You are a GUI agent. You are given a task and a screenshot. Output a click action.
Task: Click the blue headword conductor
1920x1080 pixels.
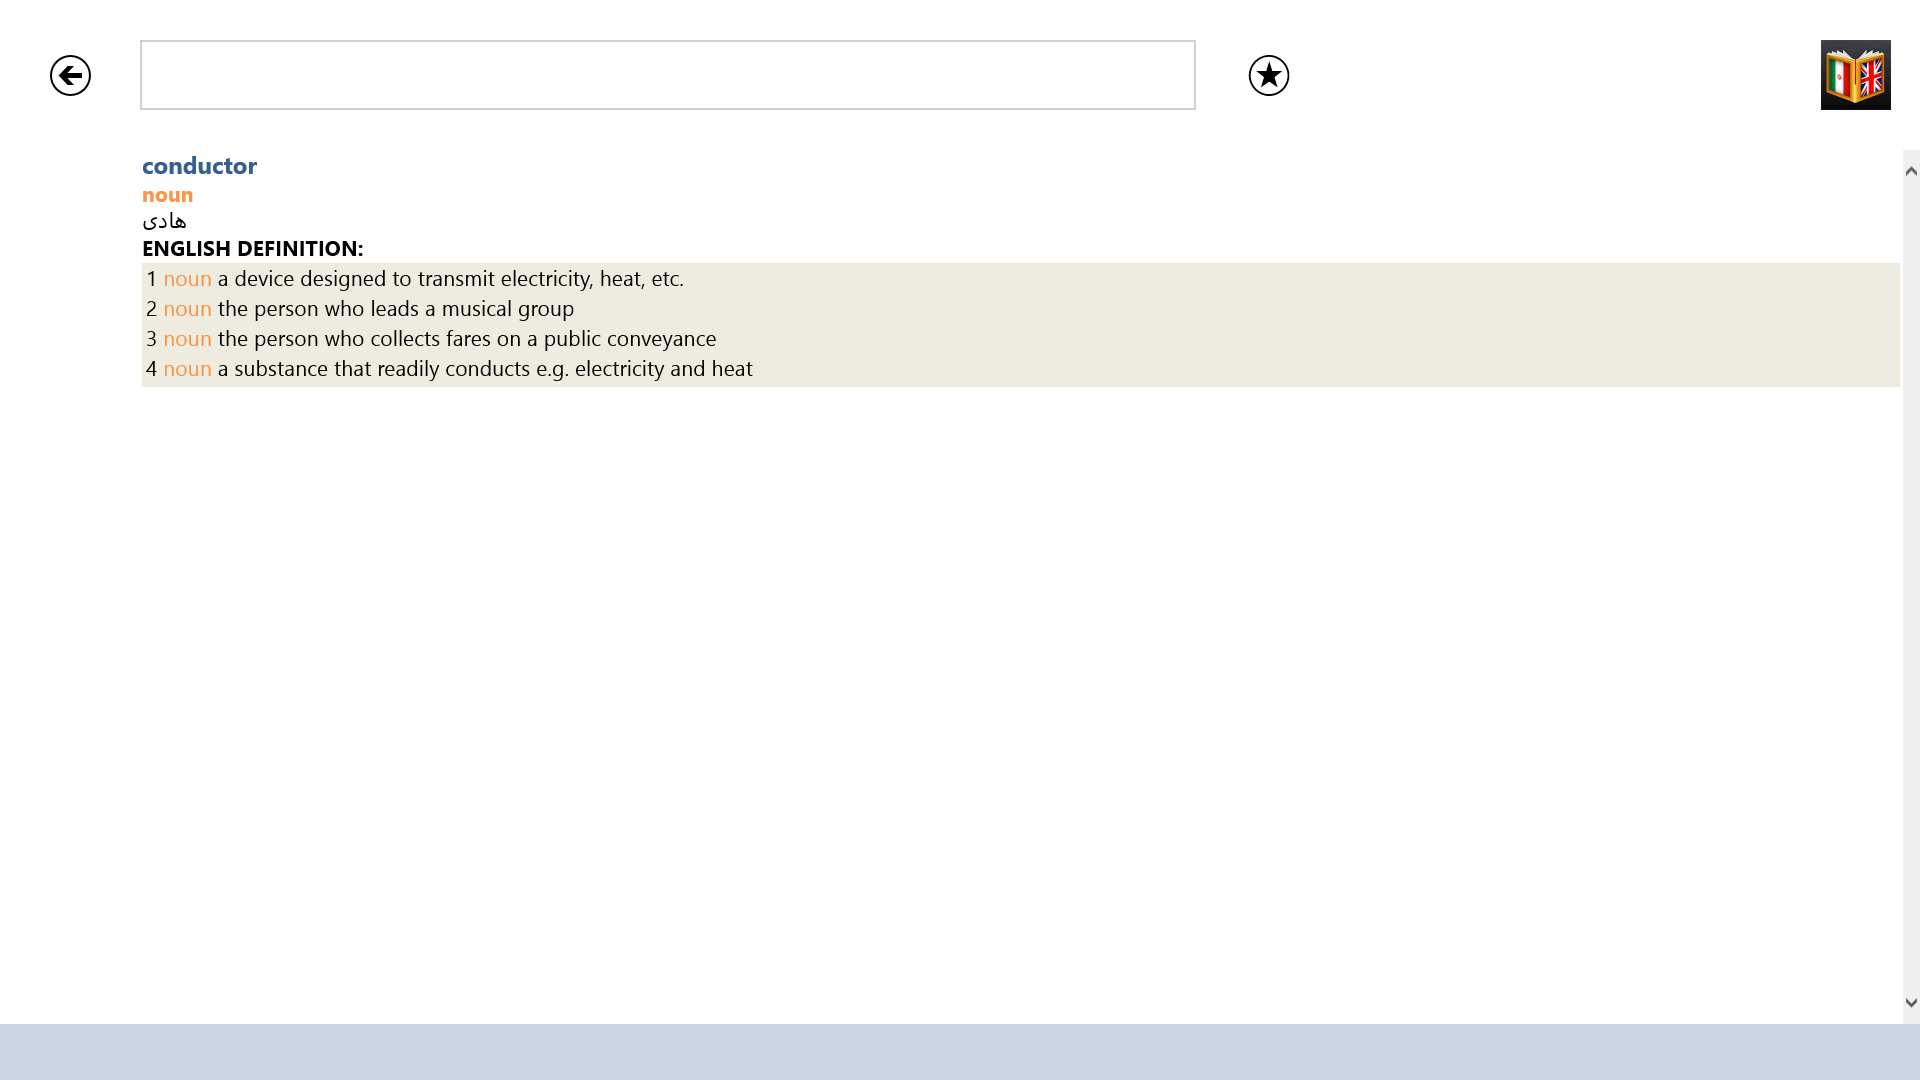tap(199, 166)
